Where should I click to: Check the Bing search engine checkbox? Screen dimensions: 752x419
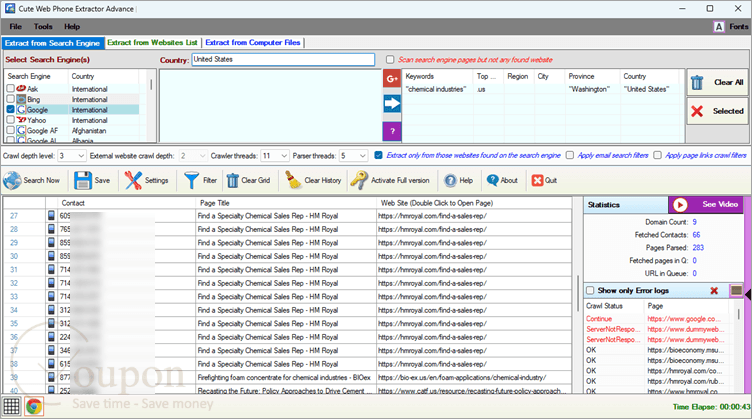[x=11, y=99]
